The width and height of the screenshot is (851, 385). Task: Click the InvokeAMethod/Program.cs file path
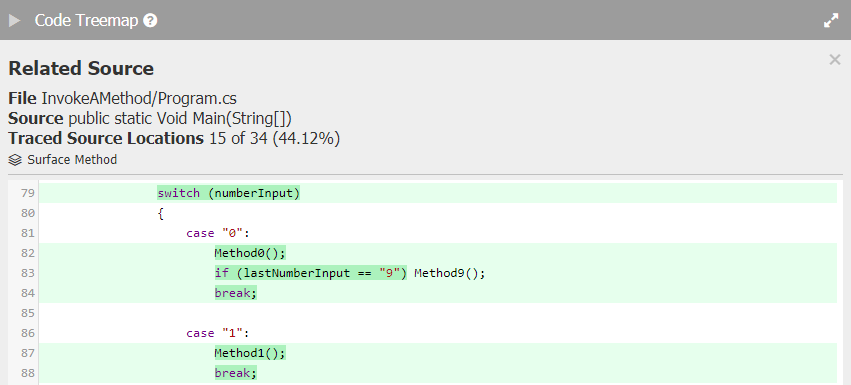(x=139, y=99)
